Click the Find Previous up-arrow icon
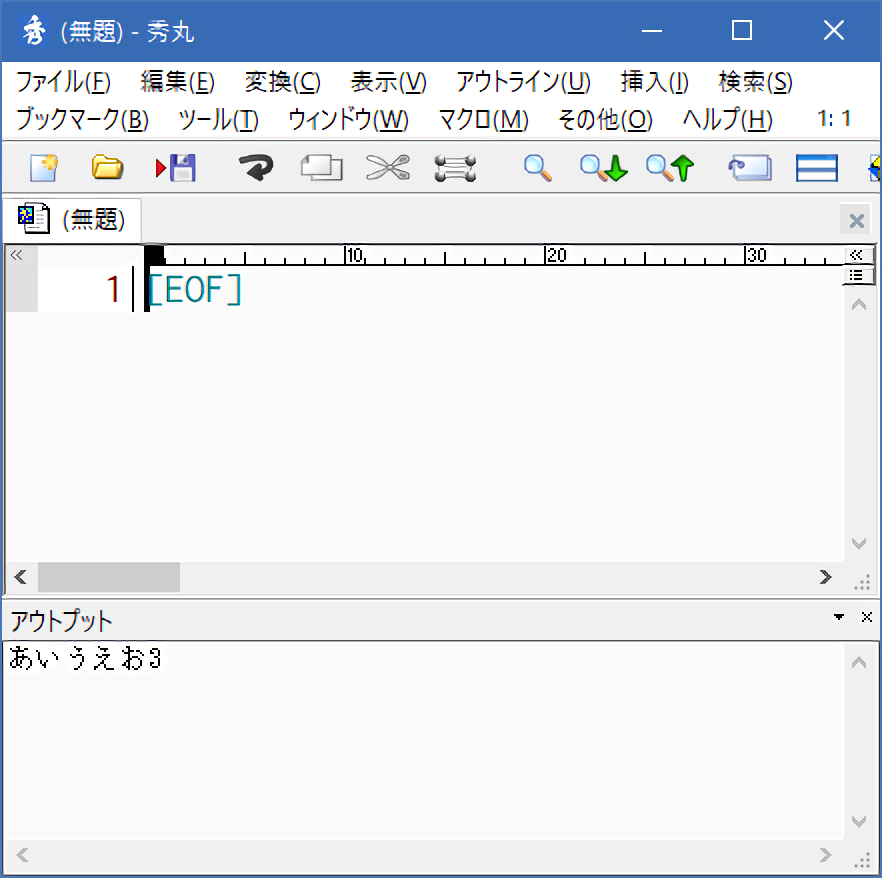Viewport: 882px width, 878px height. (669, 167)
